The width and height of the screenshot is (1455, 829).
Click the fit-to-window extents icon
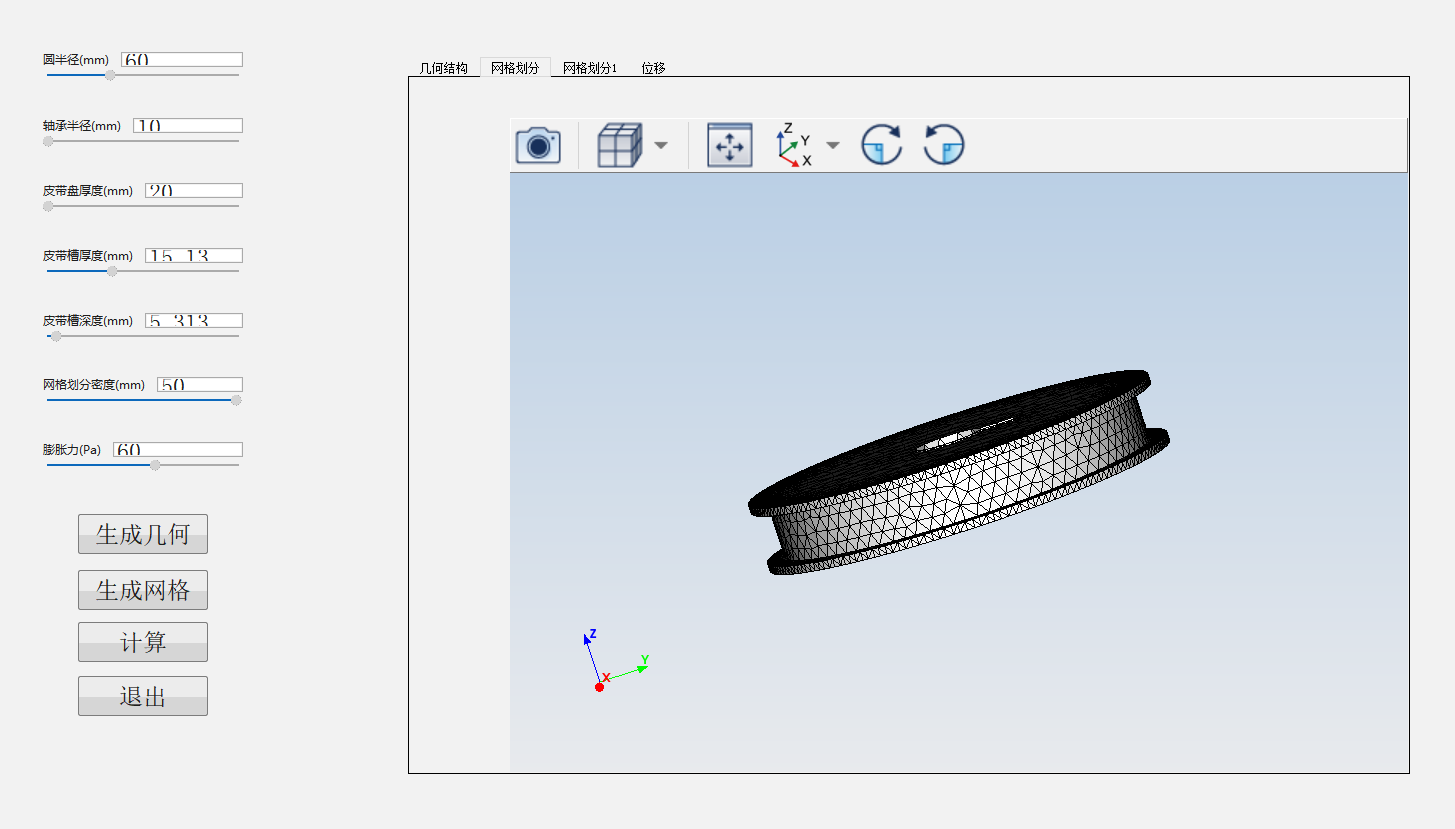(x=729, y=146)
